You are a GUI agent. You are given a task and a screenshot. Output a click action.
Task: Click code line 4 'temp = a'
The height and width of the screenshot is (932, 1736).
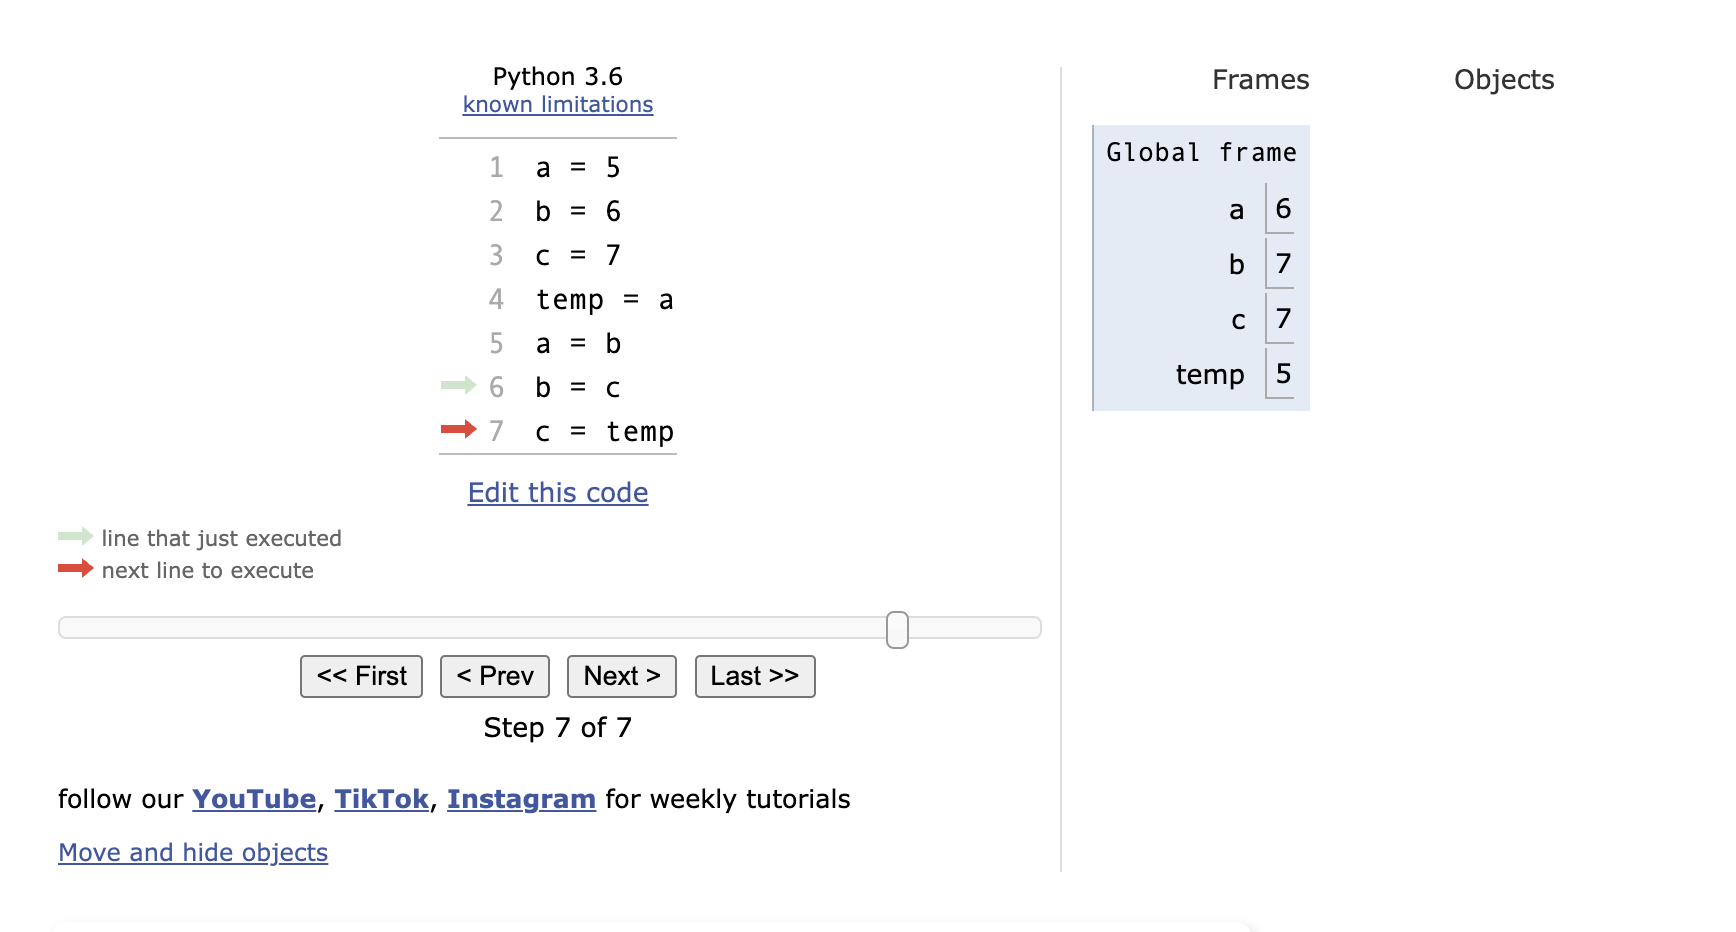tap(604, 300)
